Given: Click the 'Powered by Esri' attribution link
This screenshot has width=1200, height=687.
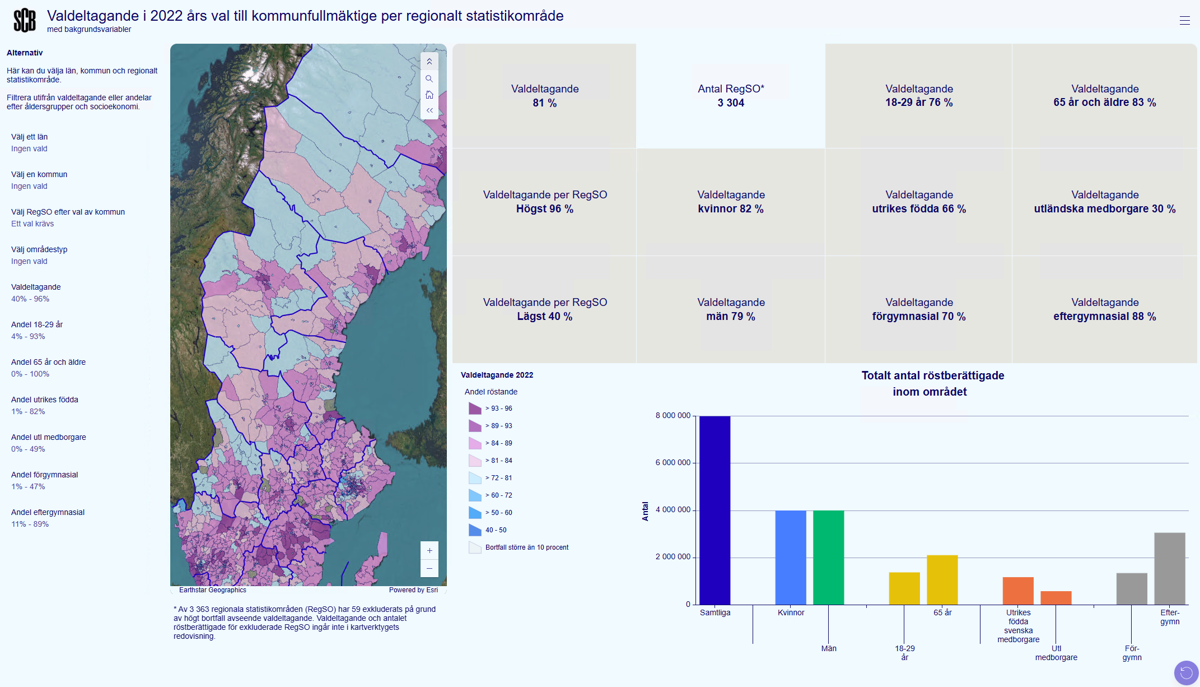Looking at the screenshot, I should coord(413,590).
